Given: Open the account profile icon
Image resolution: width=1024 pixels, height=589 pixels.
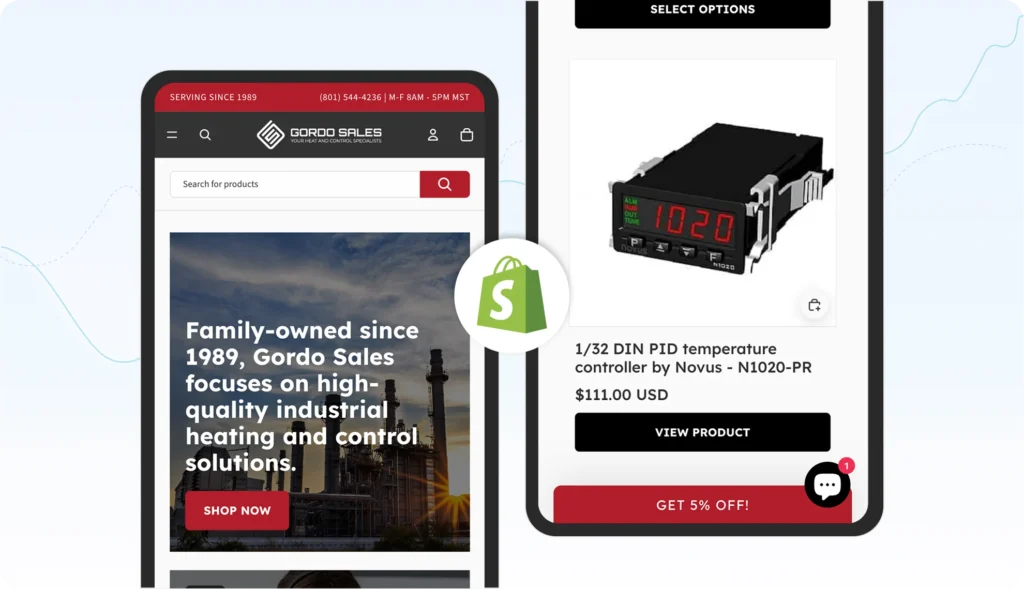Looking at the screenshot, I should click(x=432, y=135).
